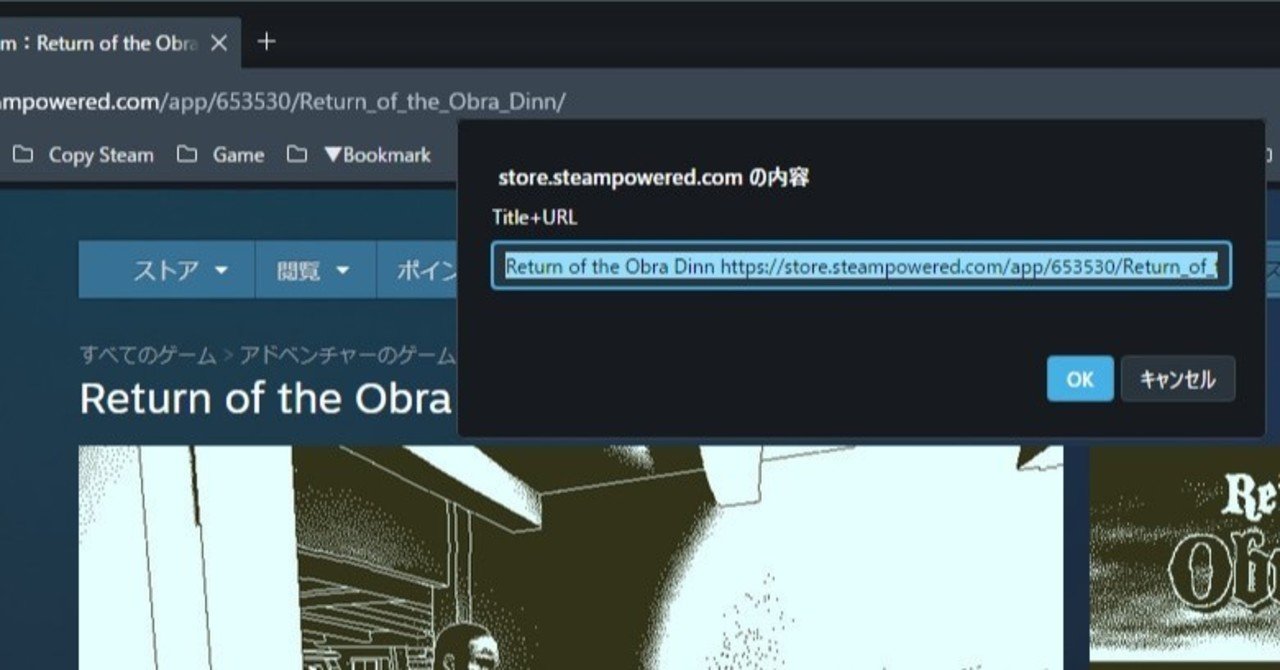The width and height of the screenshot is (1280, 670).
Task: Follow the すべてのゲーム breadcrumb link
Action: (x=148, y=355)
